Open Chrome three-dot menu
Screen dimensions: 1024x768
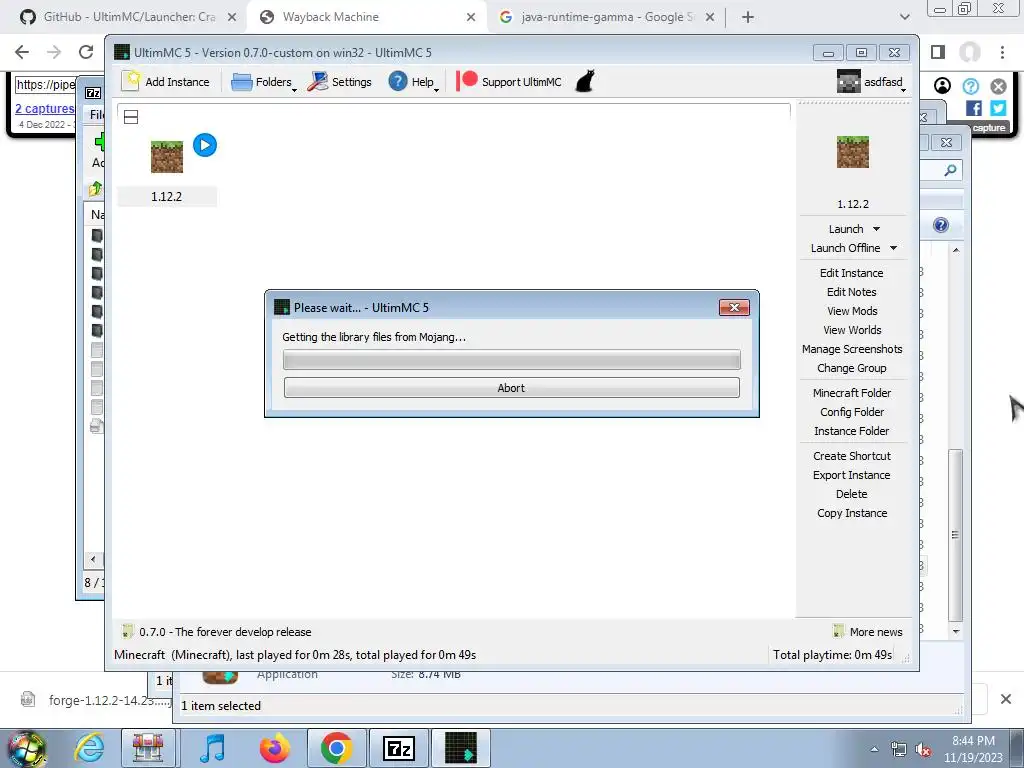1002,52
